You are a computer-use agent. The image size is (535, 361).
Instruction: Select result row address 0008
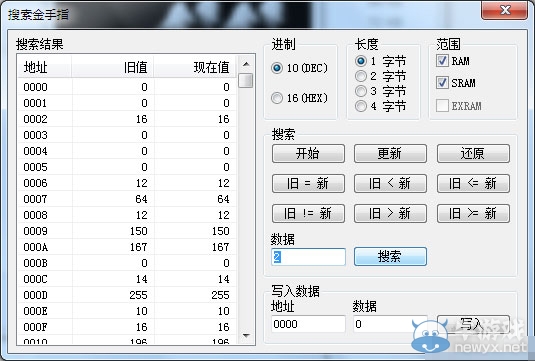[127, 215]
